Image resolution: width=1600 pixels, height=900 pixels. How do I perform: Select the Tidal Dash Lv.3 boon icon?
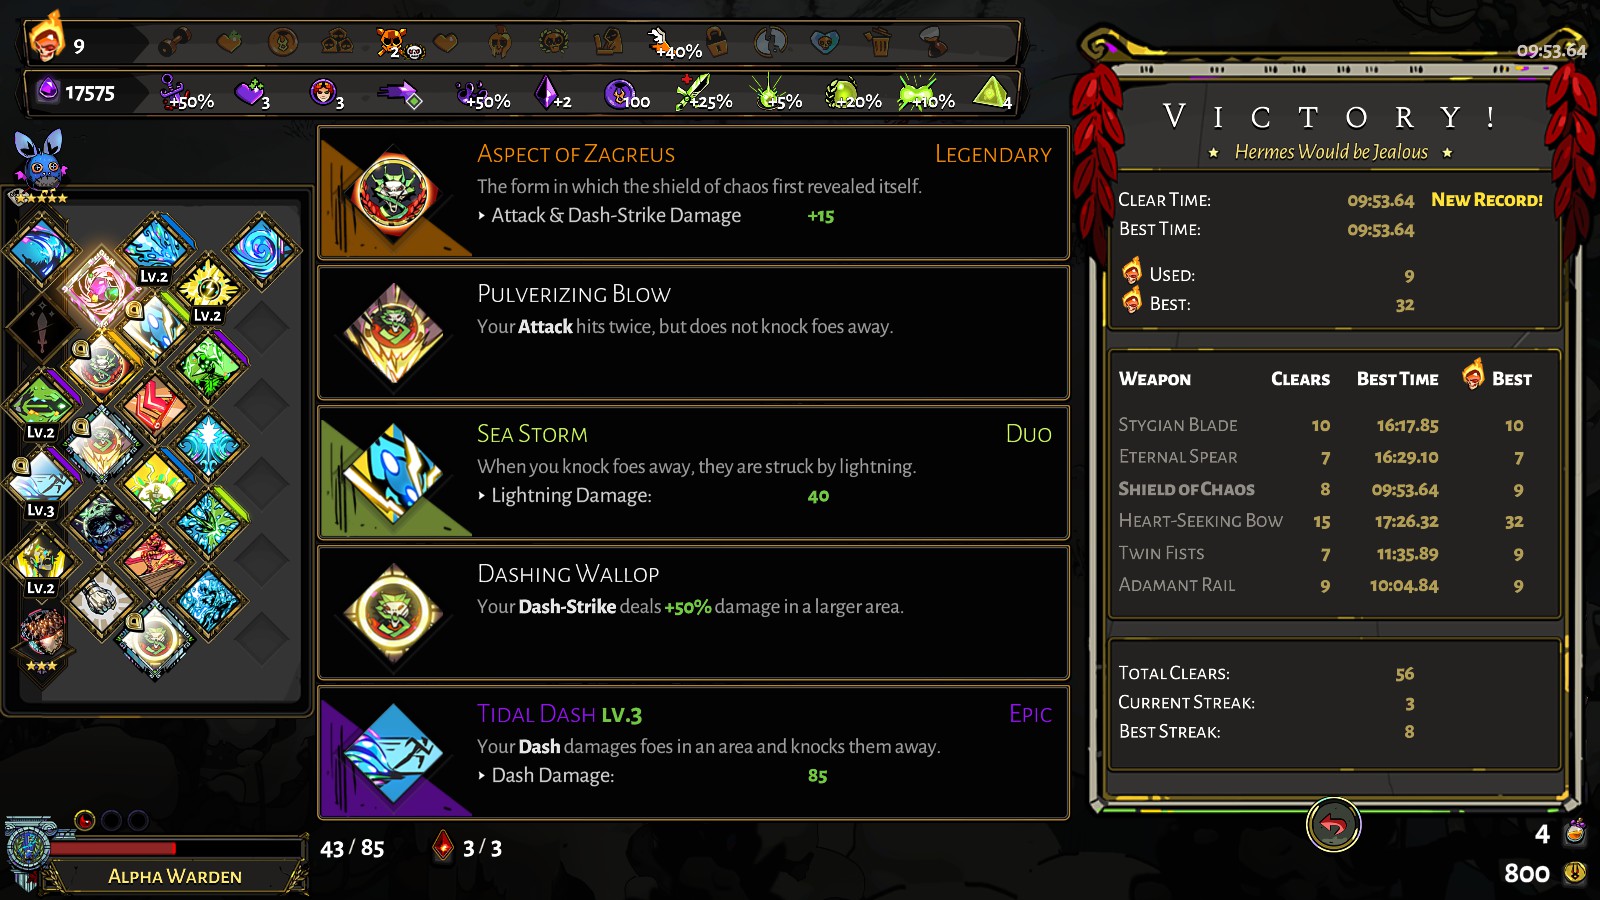[394, 753]
